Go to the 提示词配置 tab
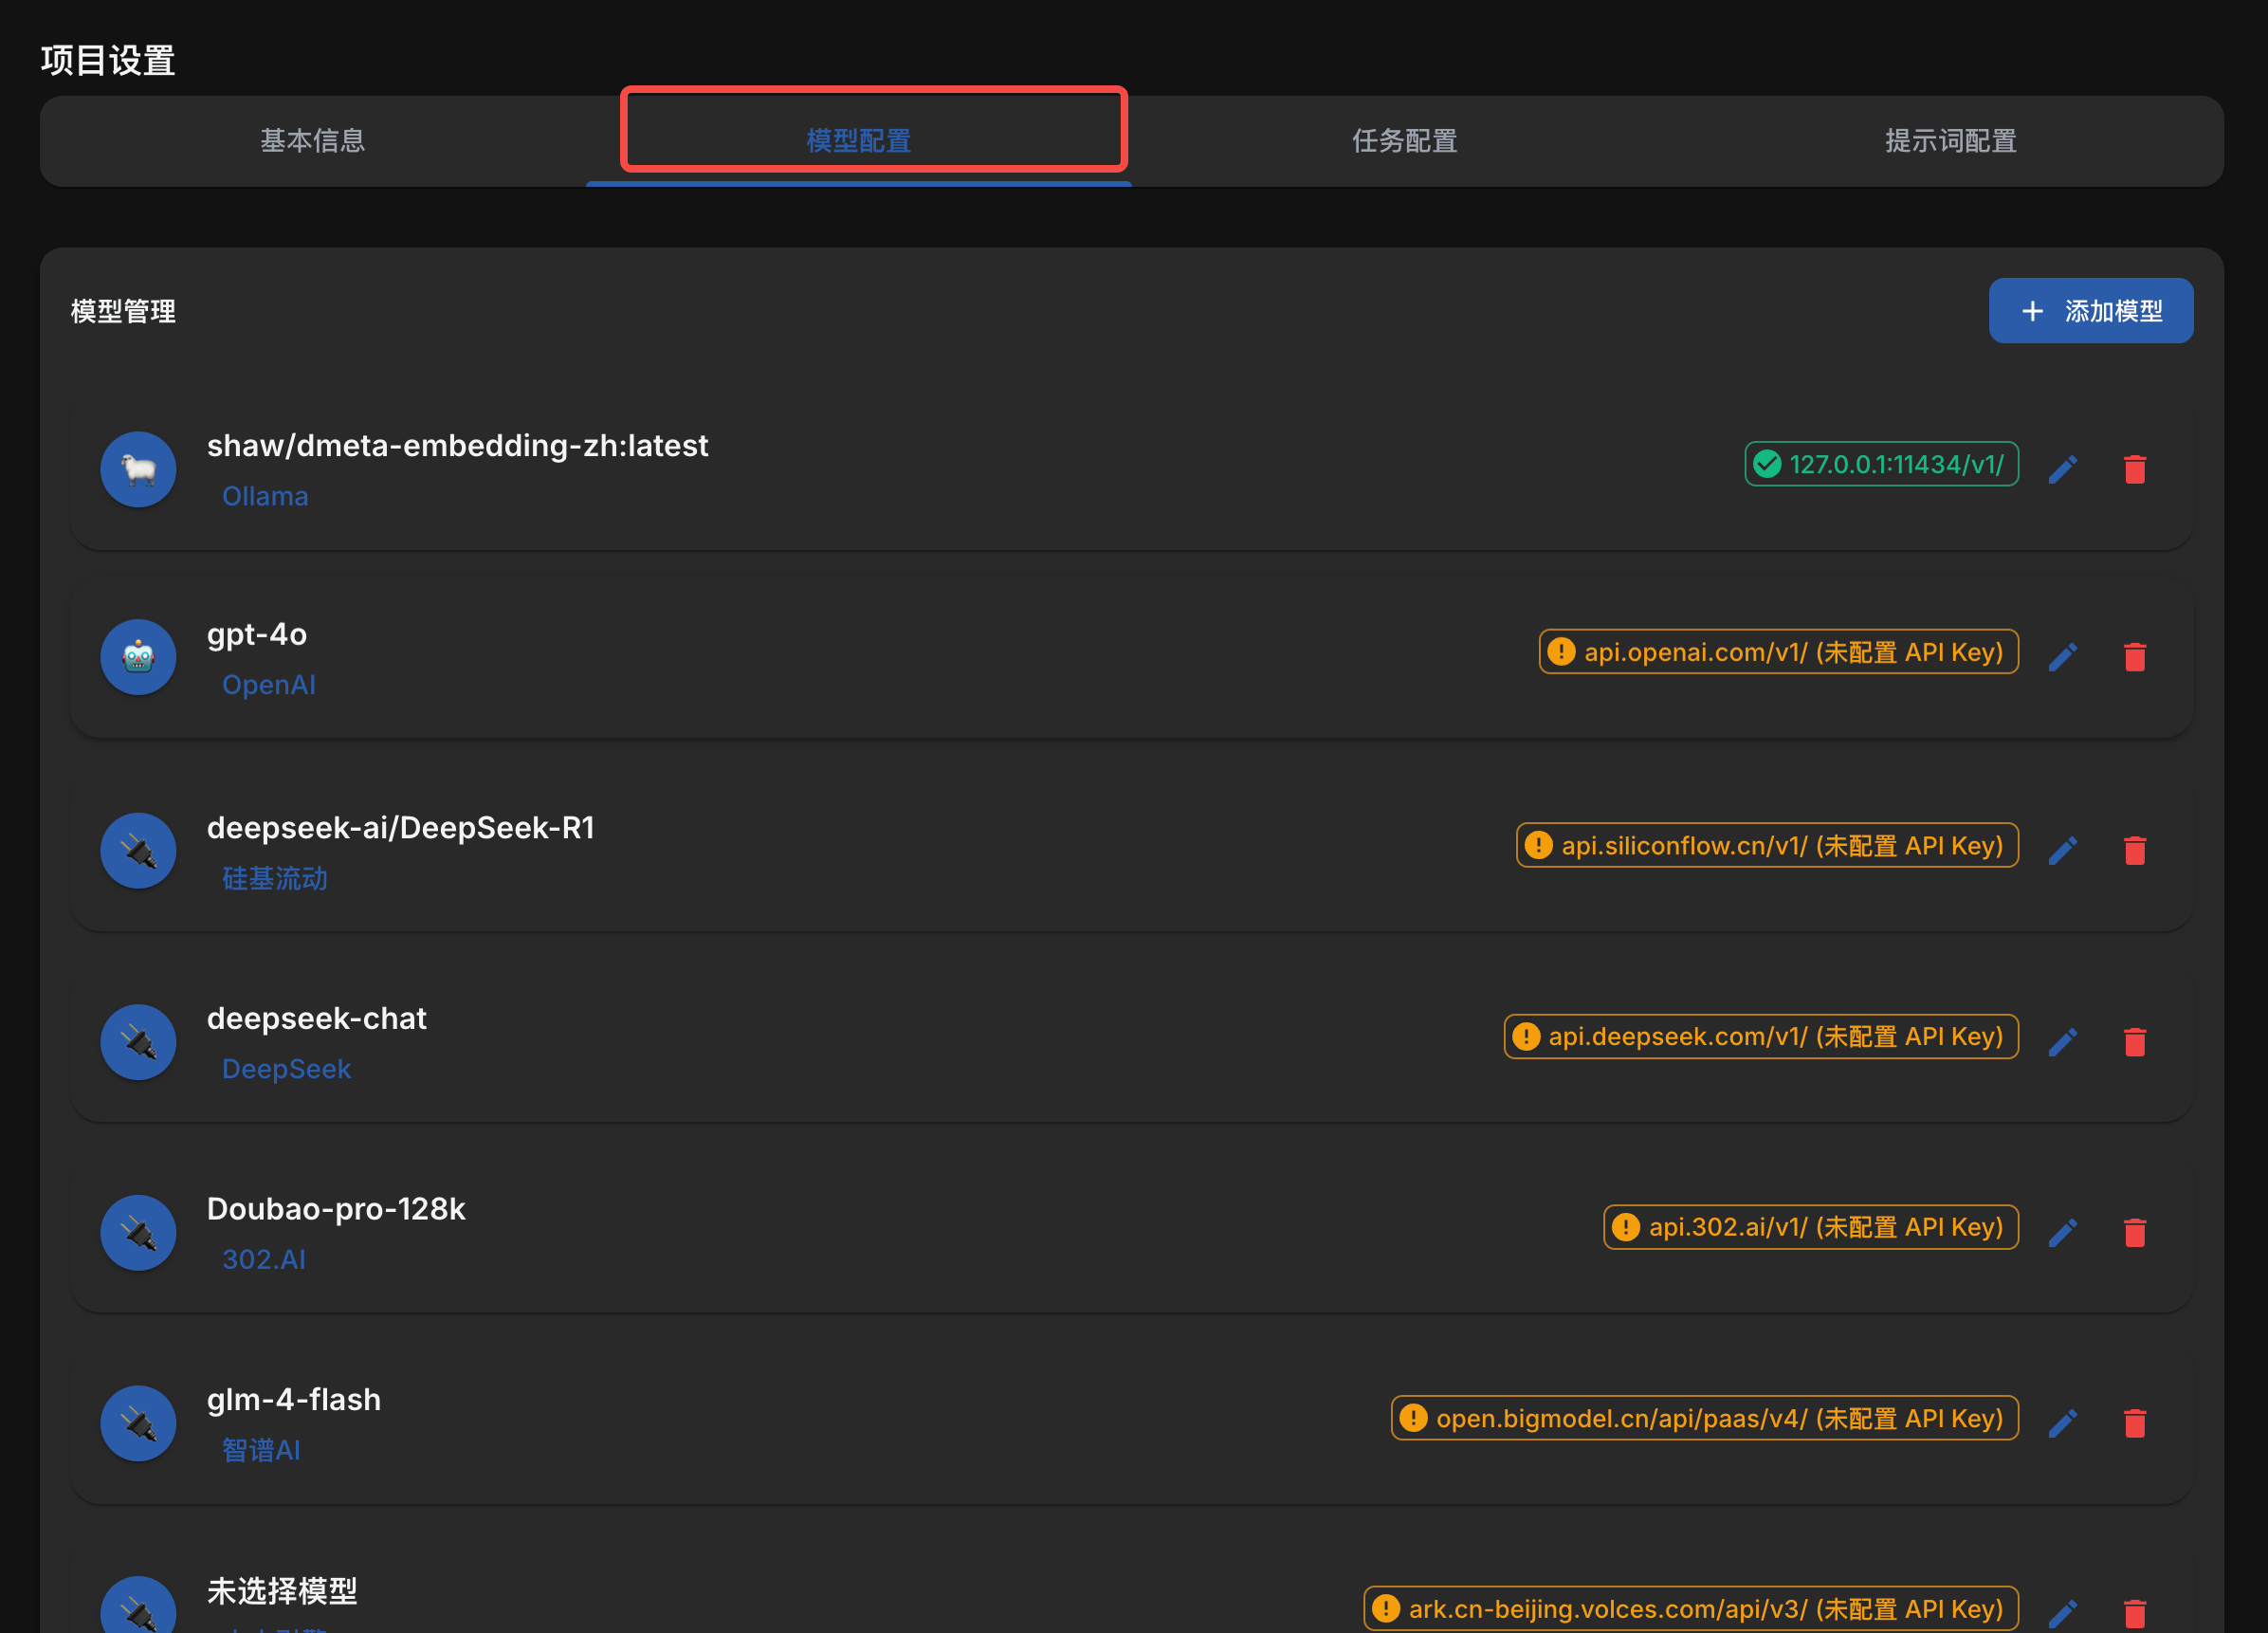The width and height of the screenshot is (2268, 1633). (1950, 141)
